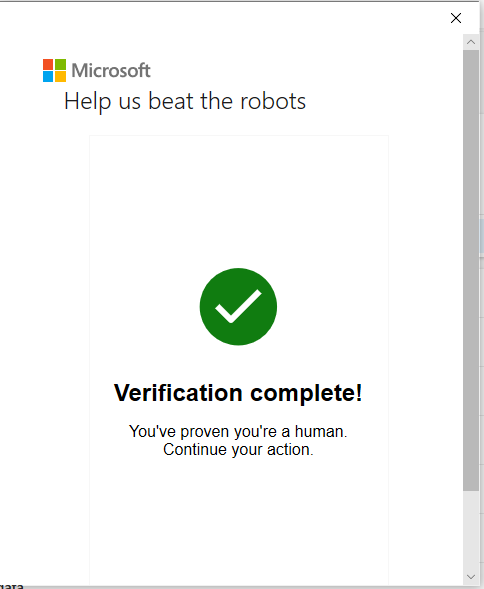The width and height of the screenshot is (484, 589).
Task: Click the scrollbar up arrow
Action: pos(471,42)
